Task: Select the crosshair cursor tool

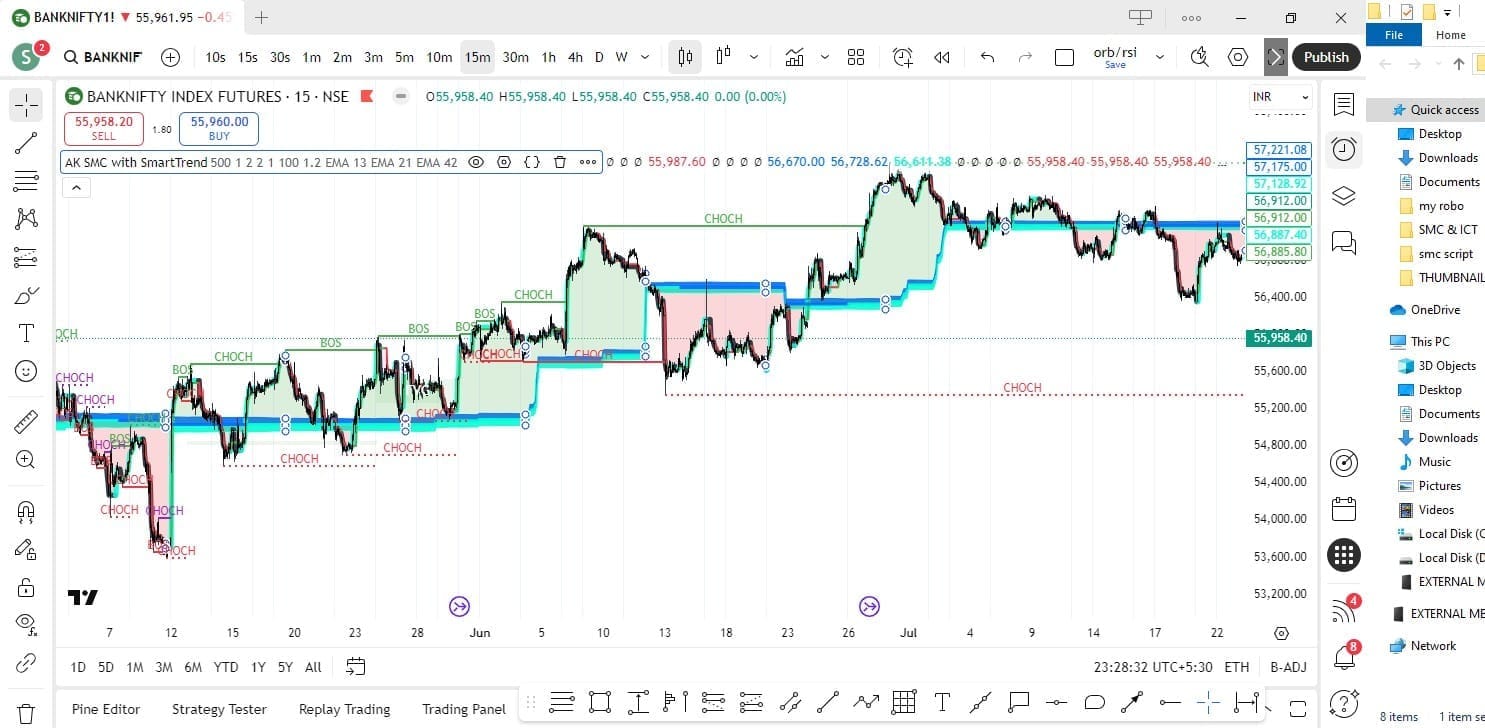Action: coord(26,105)
